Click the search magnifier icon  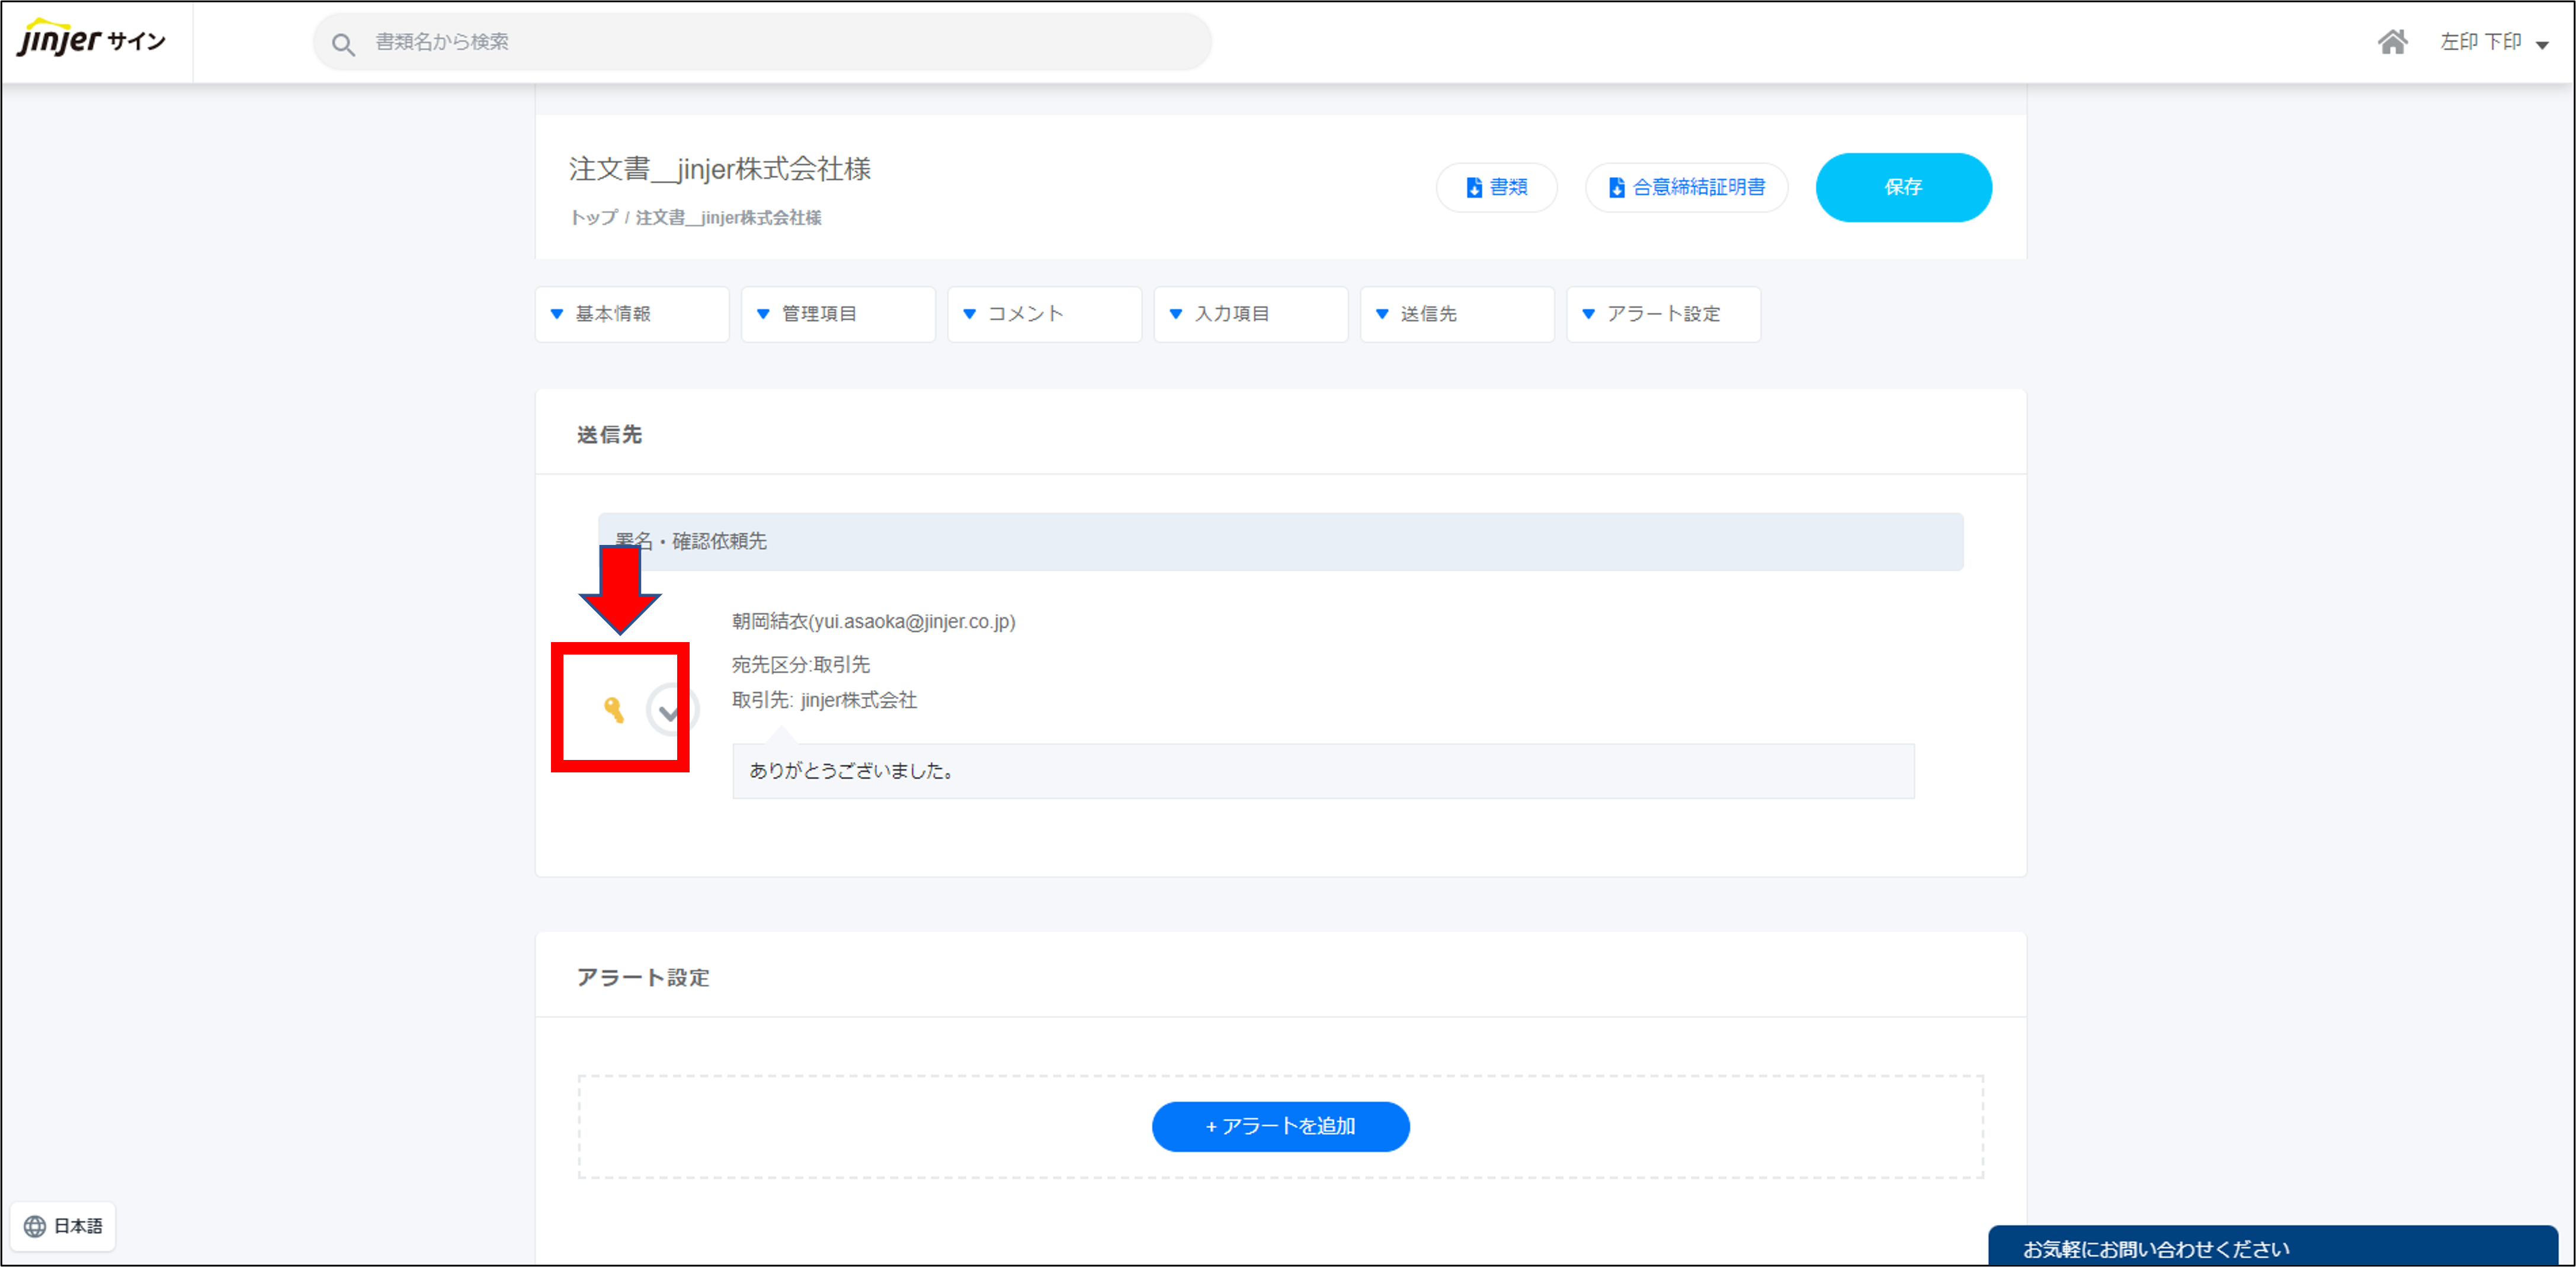[x=343, y=44]
